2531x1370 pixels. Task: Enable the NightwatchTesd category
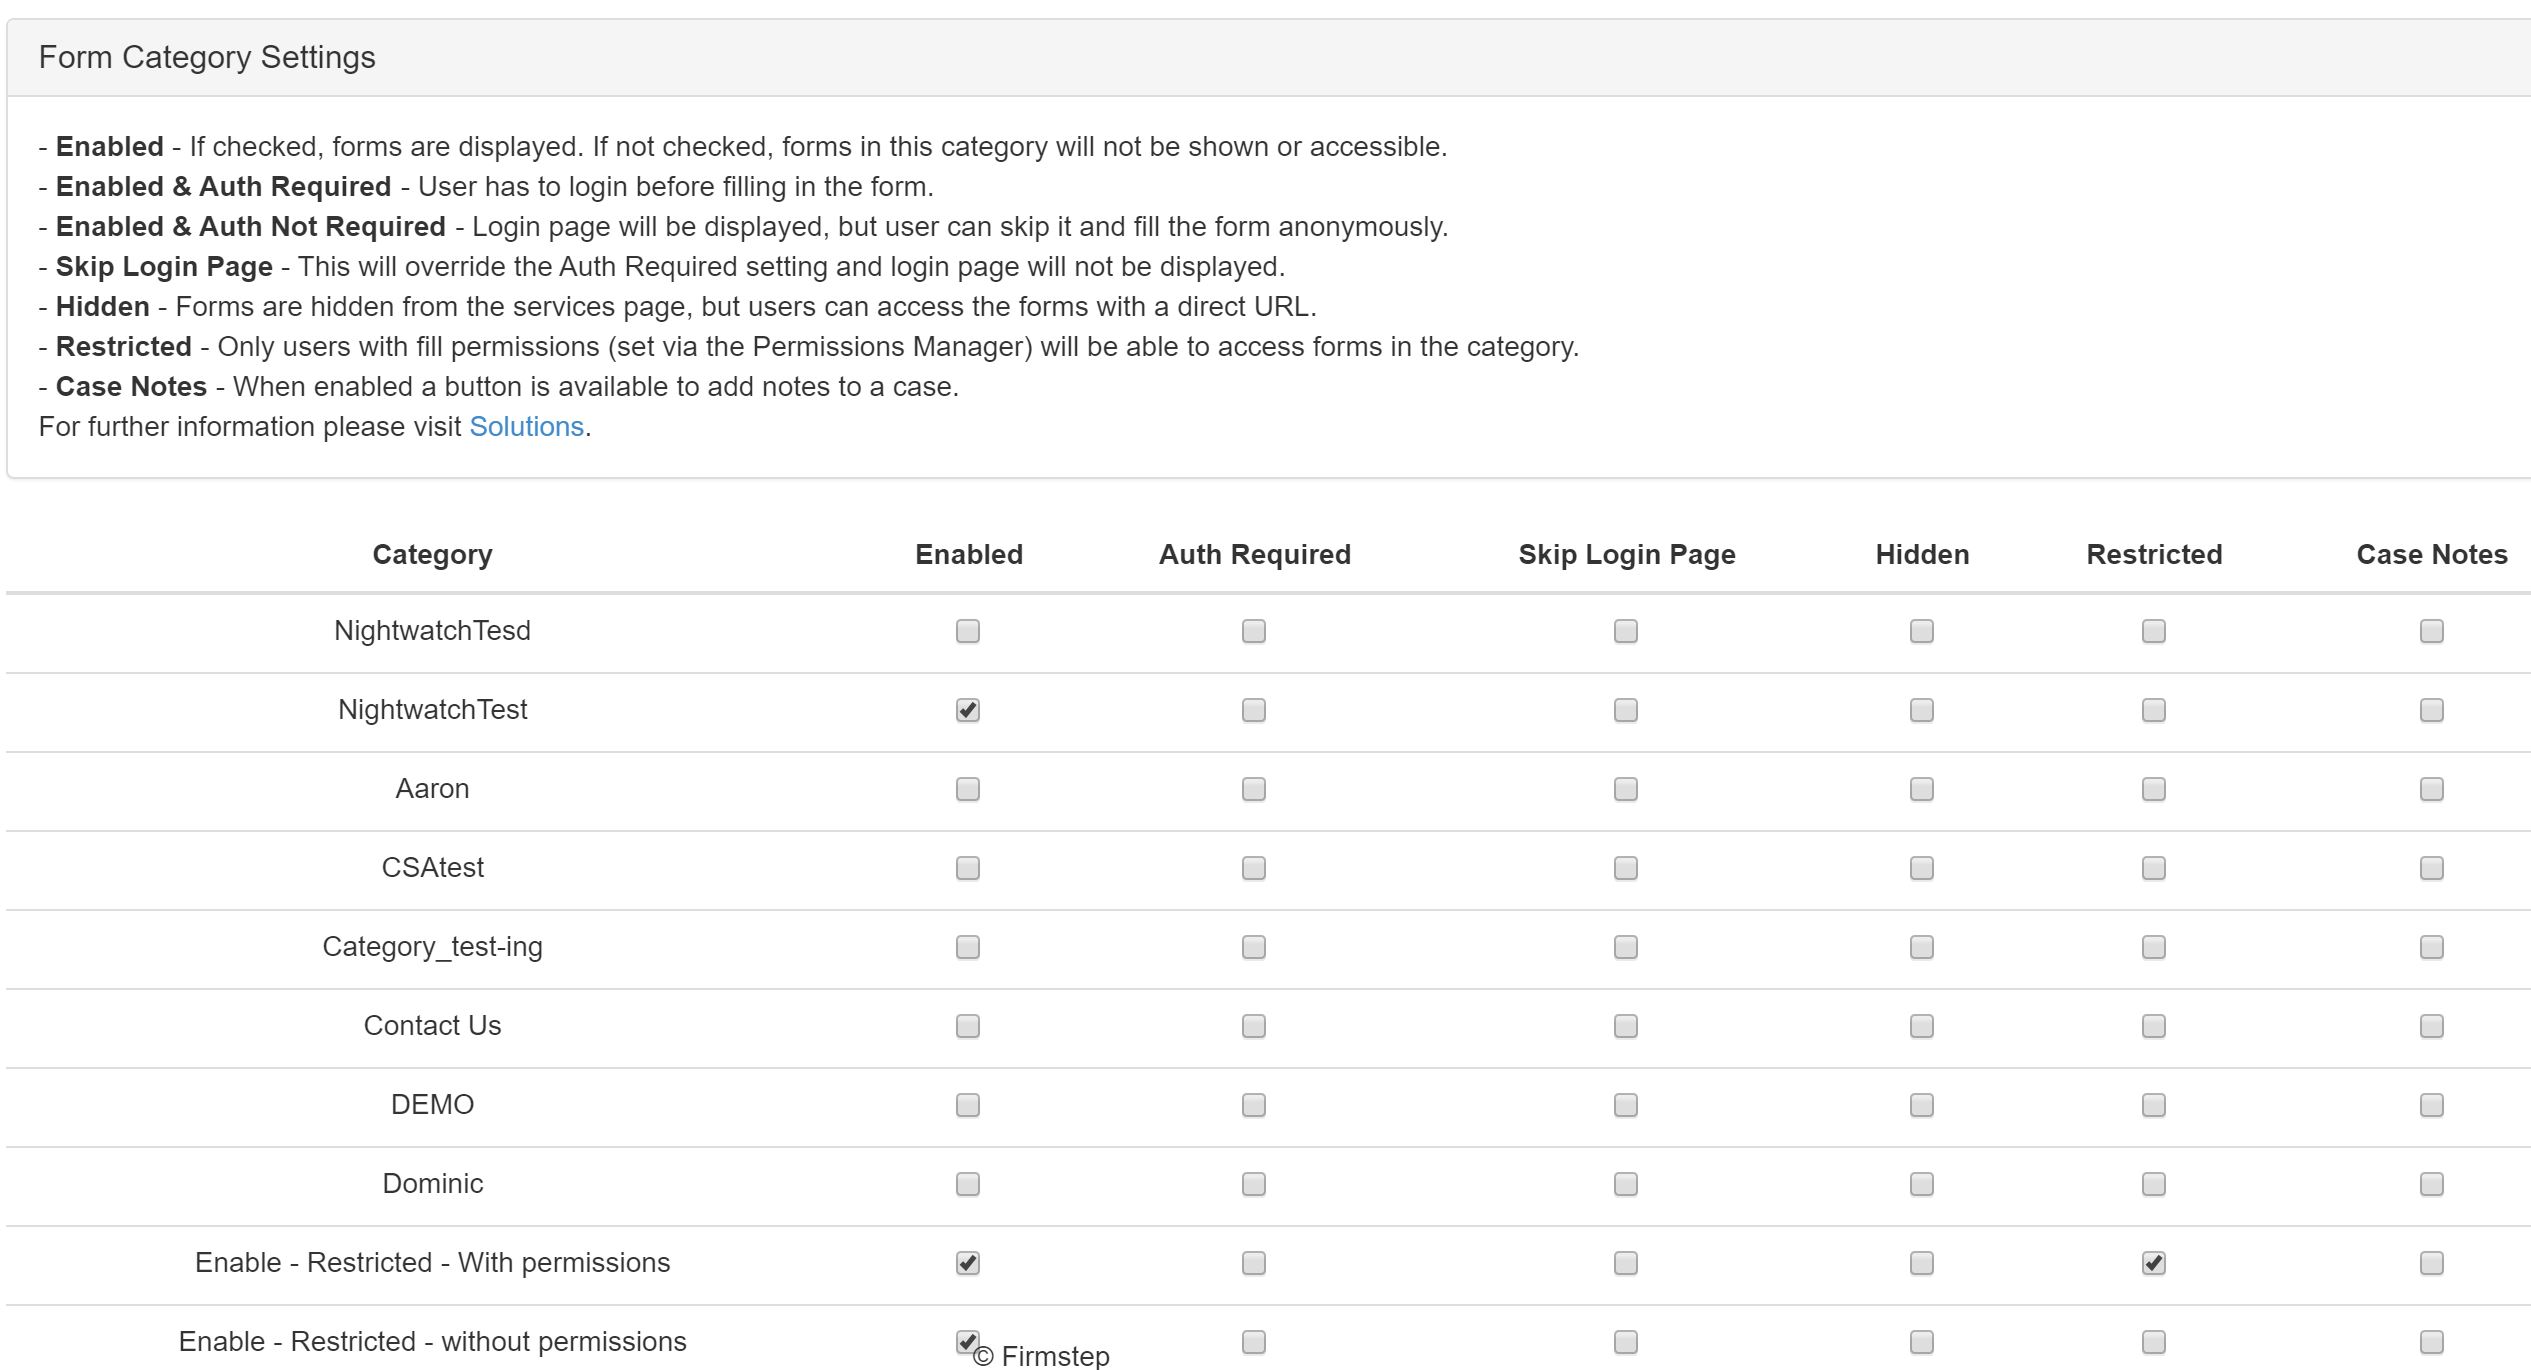pos(966,631)
